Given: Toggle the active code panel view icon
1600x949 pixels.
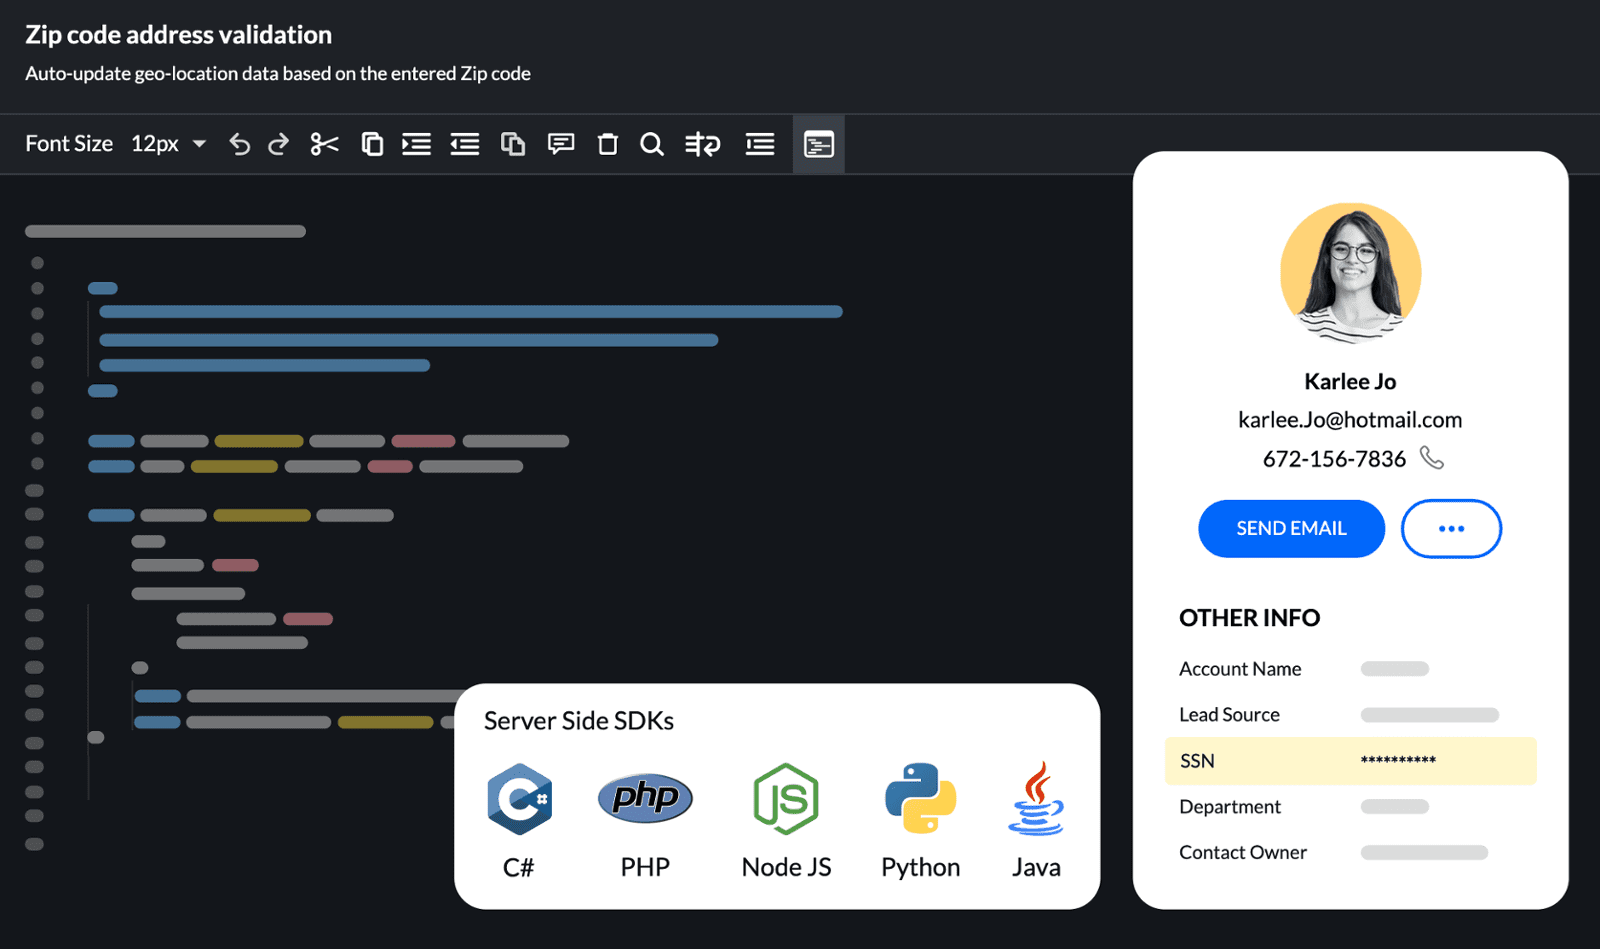Looking at the screenshot, I should tap(818, 144).
